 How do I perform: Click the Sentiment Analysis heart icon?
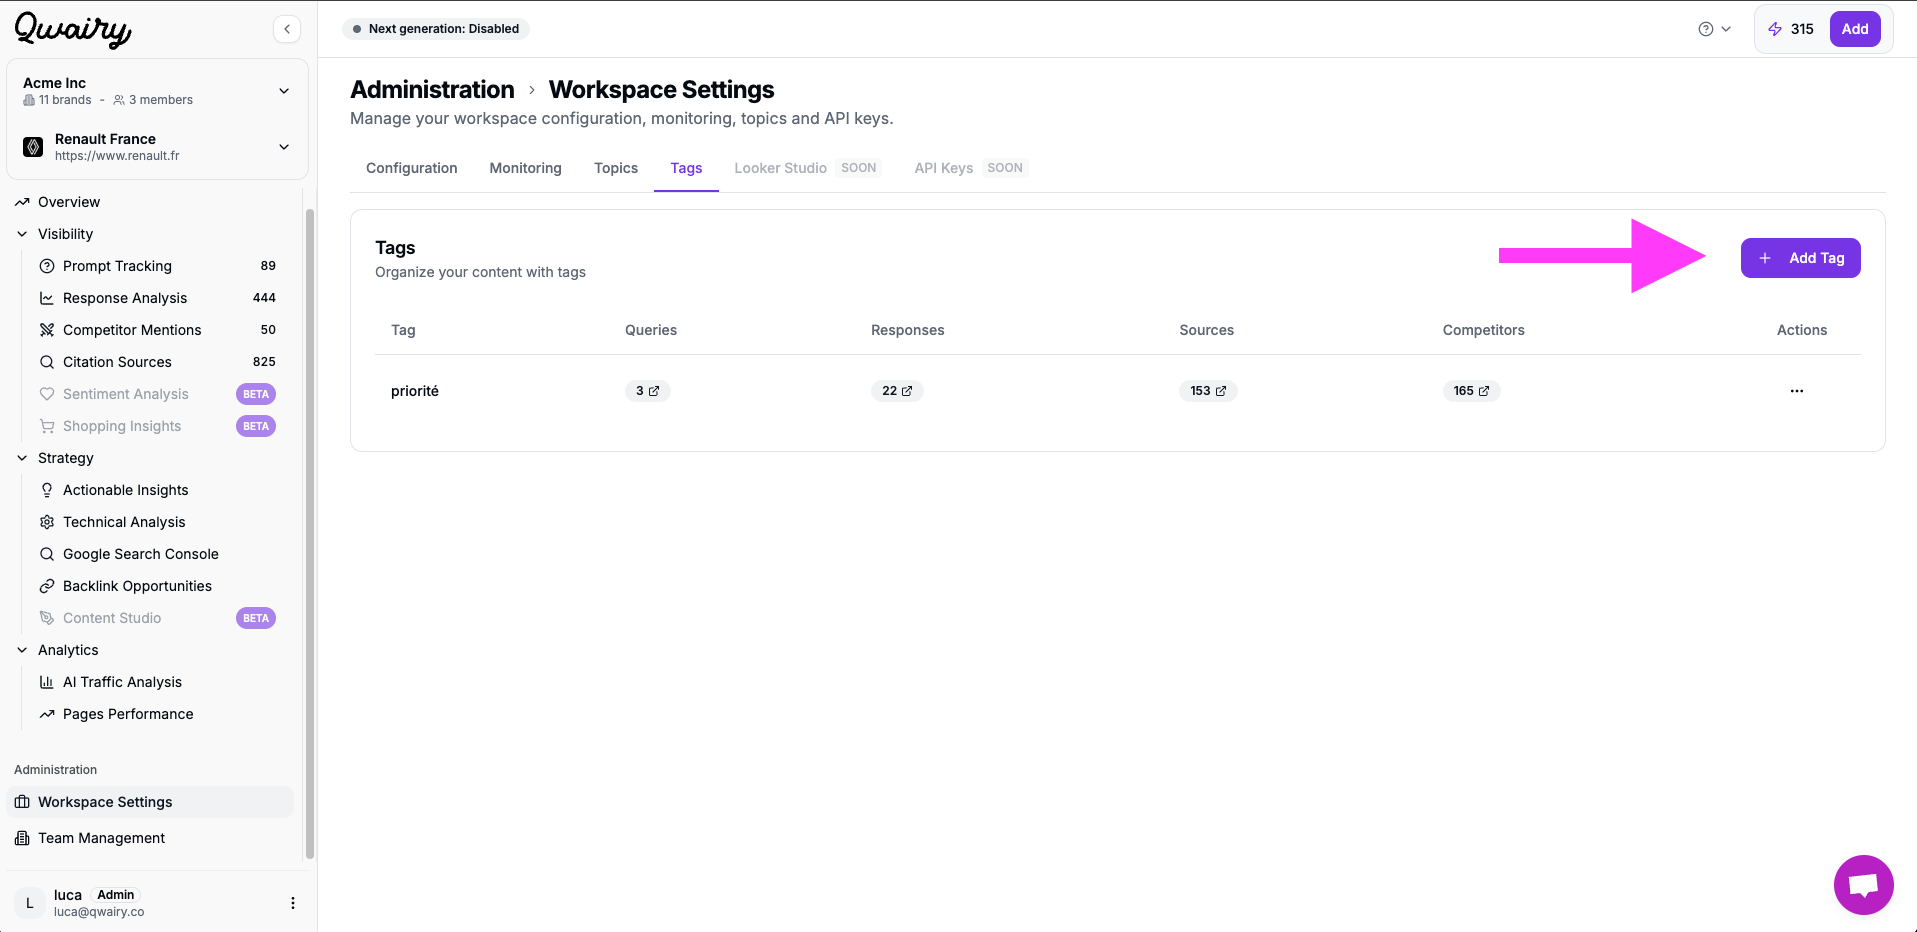[47, 394]
